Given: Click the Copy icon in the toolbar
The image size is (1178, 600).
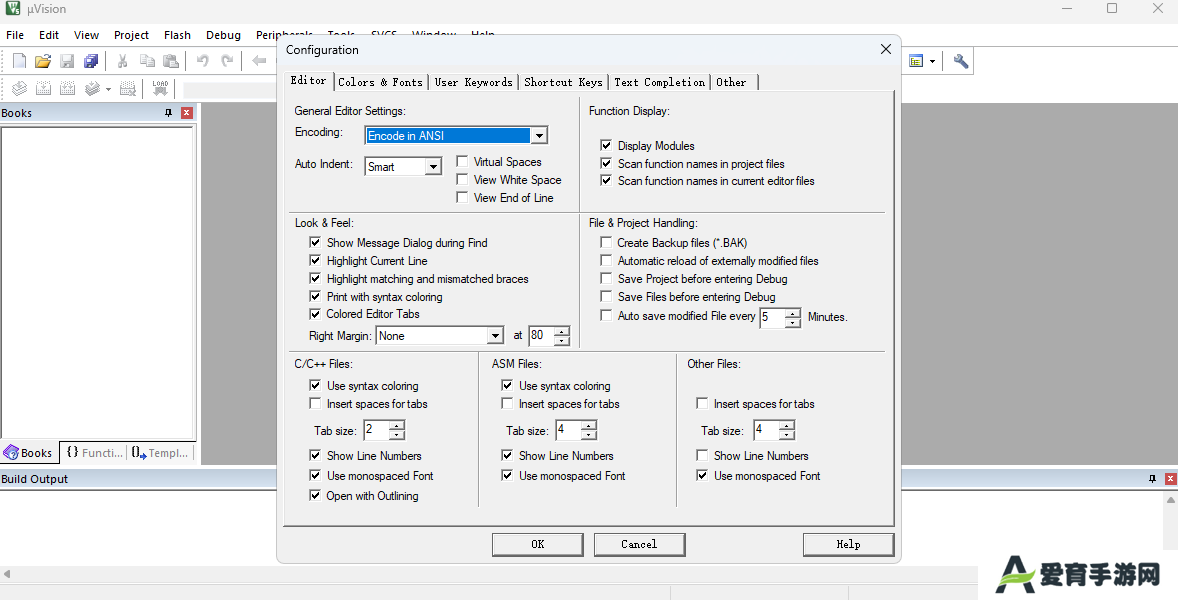Looking at the screenshot, I should [x=147, y=61].
